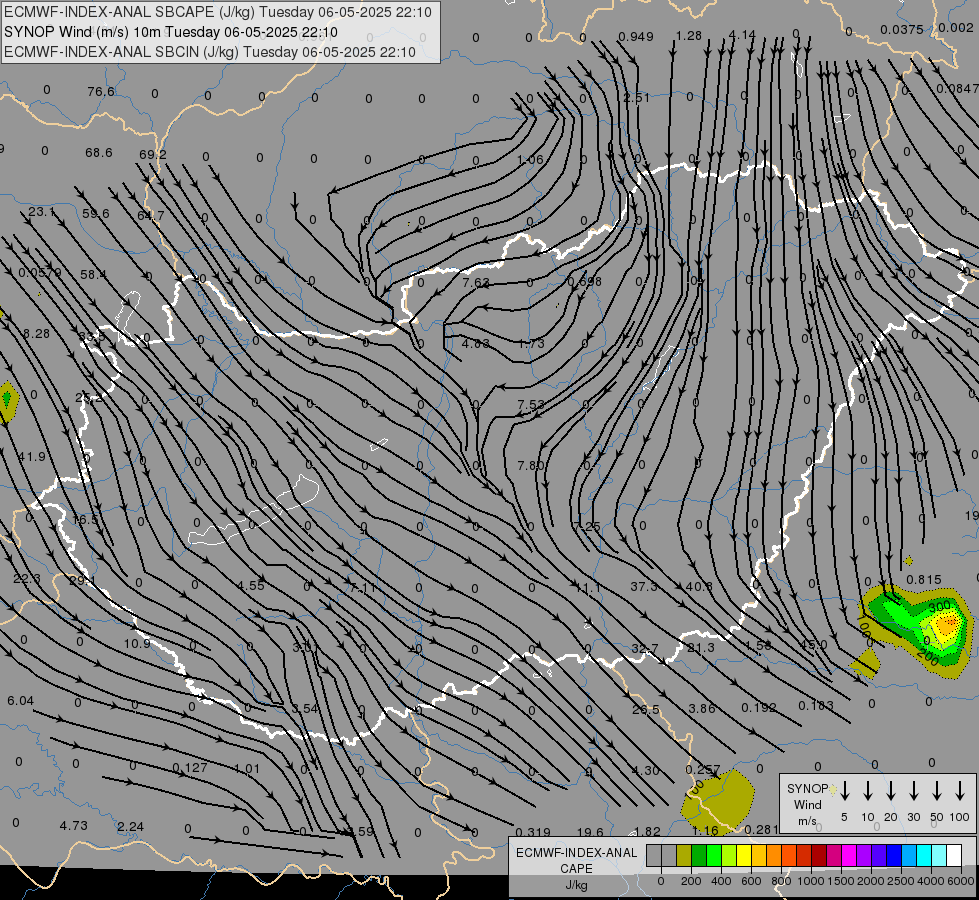Click the SYNOP Wind 10m title line
Screen dimensions: 979x900
pyautogui.click(x=170, y=32)
